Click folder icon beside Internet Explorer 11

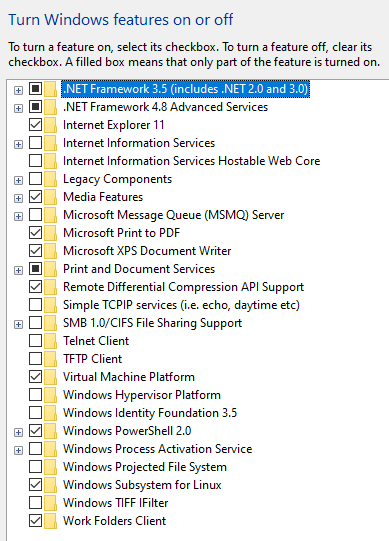click(50, 125)
